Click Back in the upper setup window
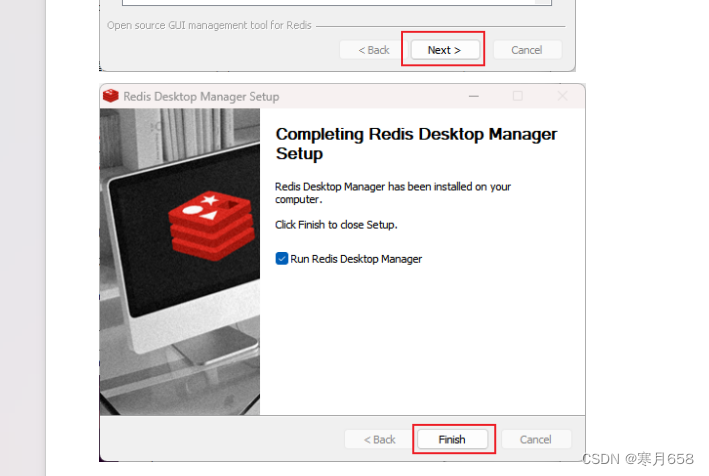The height and width of the screenshot is (476, 709). (x=374, y=50)
